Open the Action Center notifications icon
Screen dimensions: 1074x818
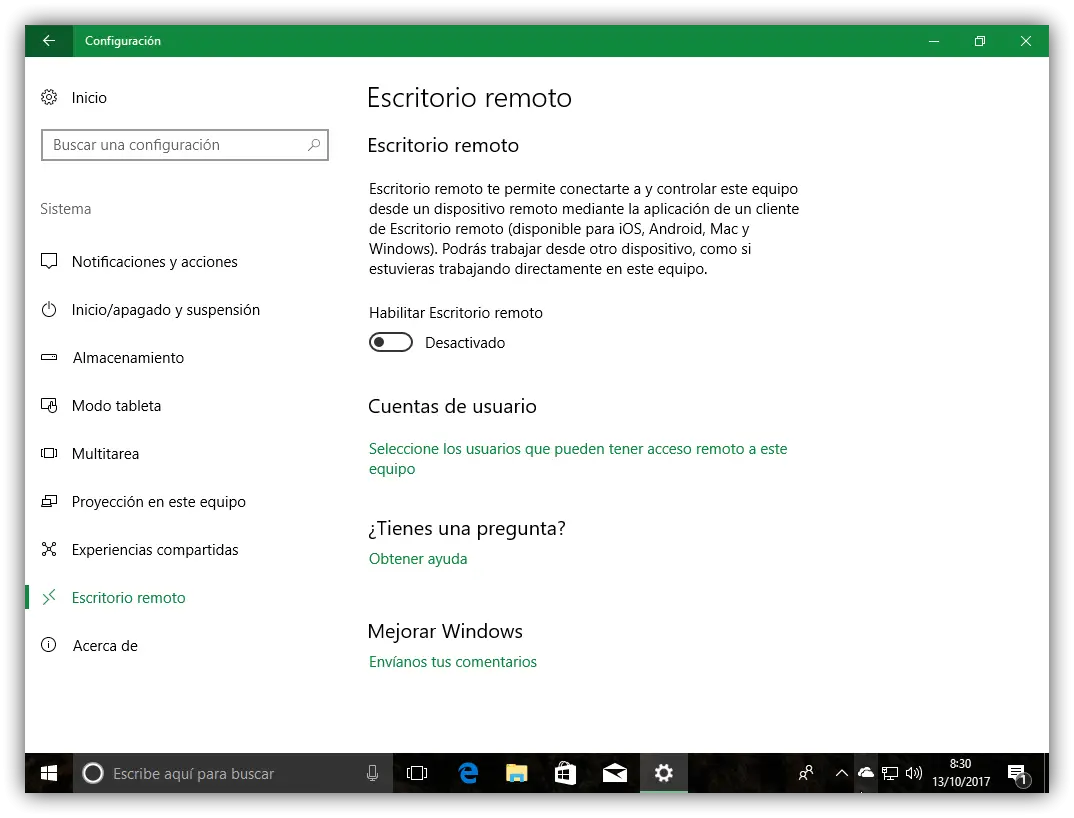(1019, 774)
